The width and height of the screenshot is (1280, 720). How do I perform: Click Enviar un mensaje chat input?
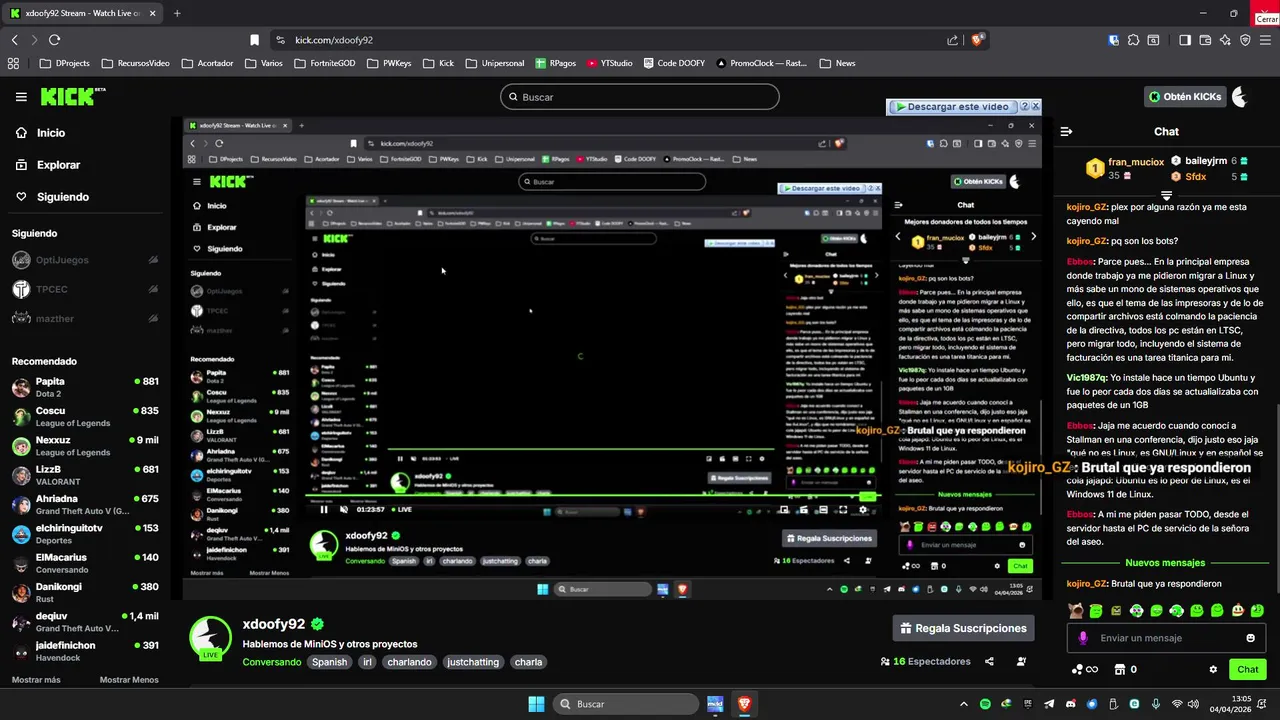tap(1165, 638)
